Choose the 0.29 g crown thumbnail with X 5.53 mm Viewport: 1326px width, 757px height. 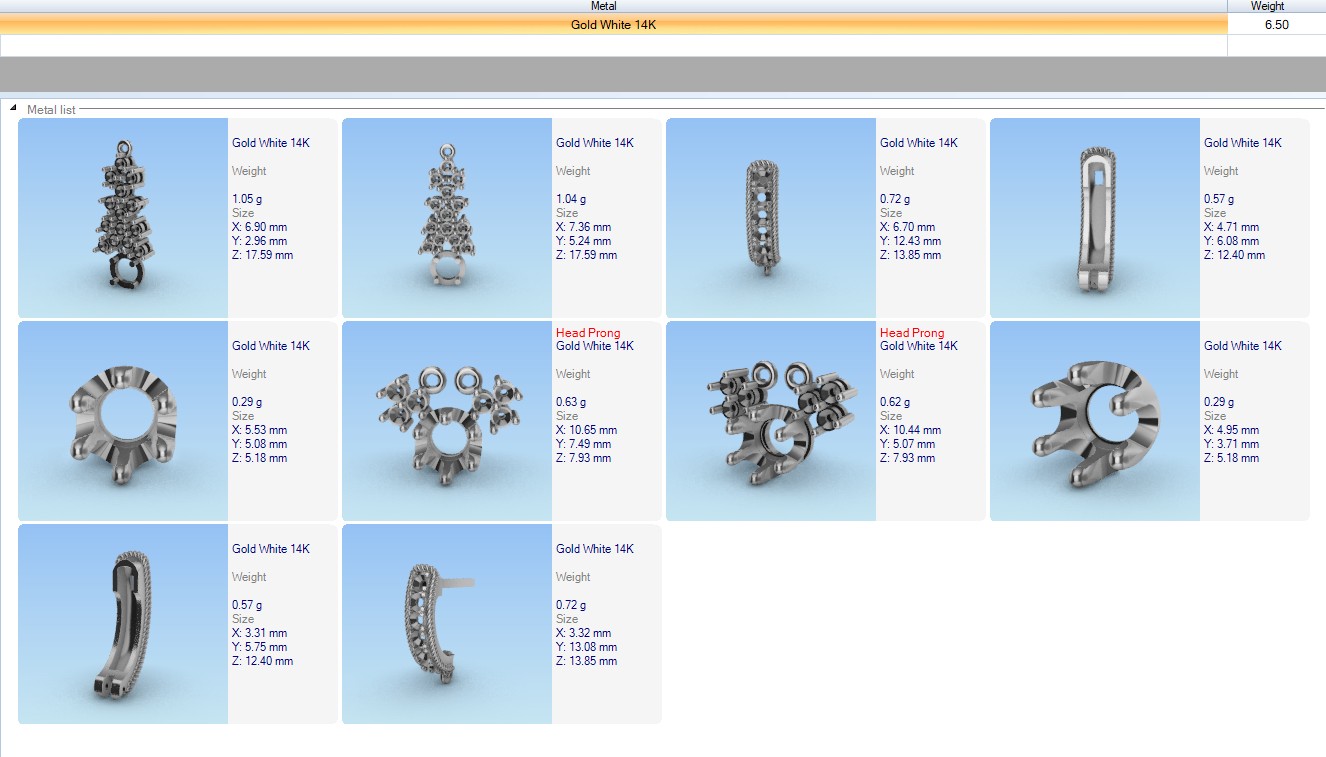point(123,421)
